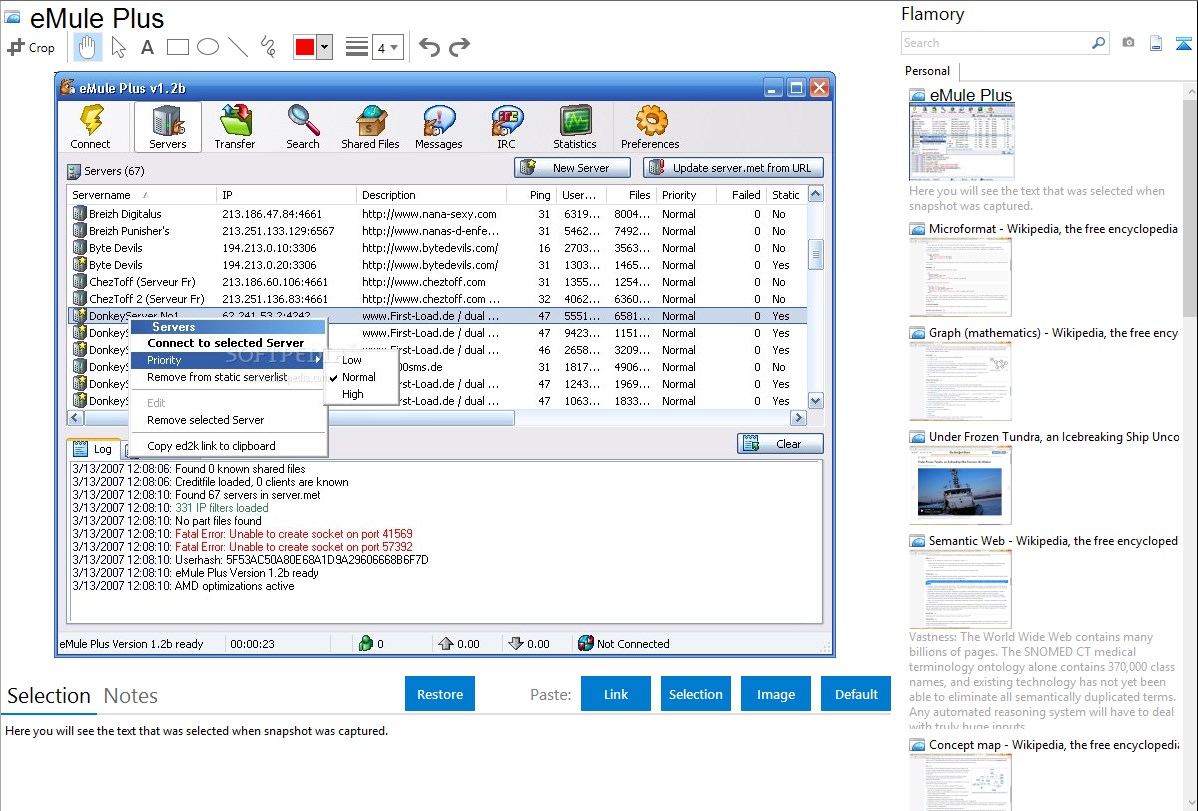
Task: Sort servers by the Ping column
Action: point(531,195)
